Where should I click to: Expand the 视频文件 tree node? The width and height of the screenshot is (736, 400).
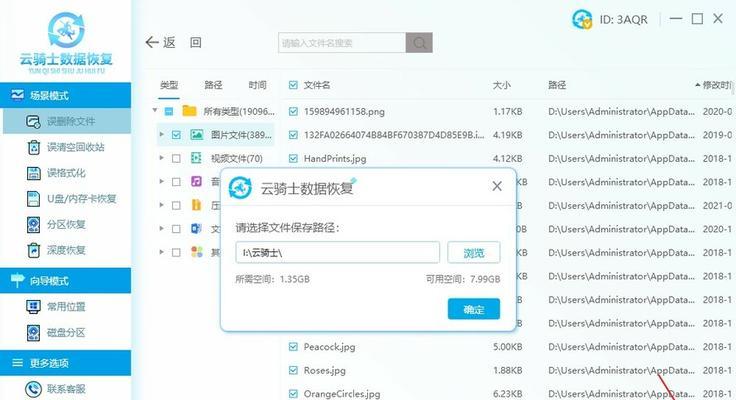click(x=161, y=158)
